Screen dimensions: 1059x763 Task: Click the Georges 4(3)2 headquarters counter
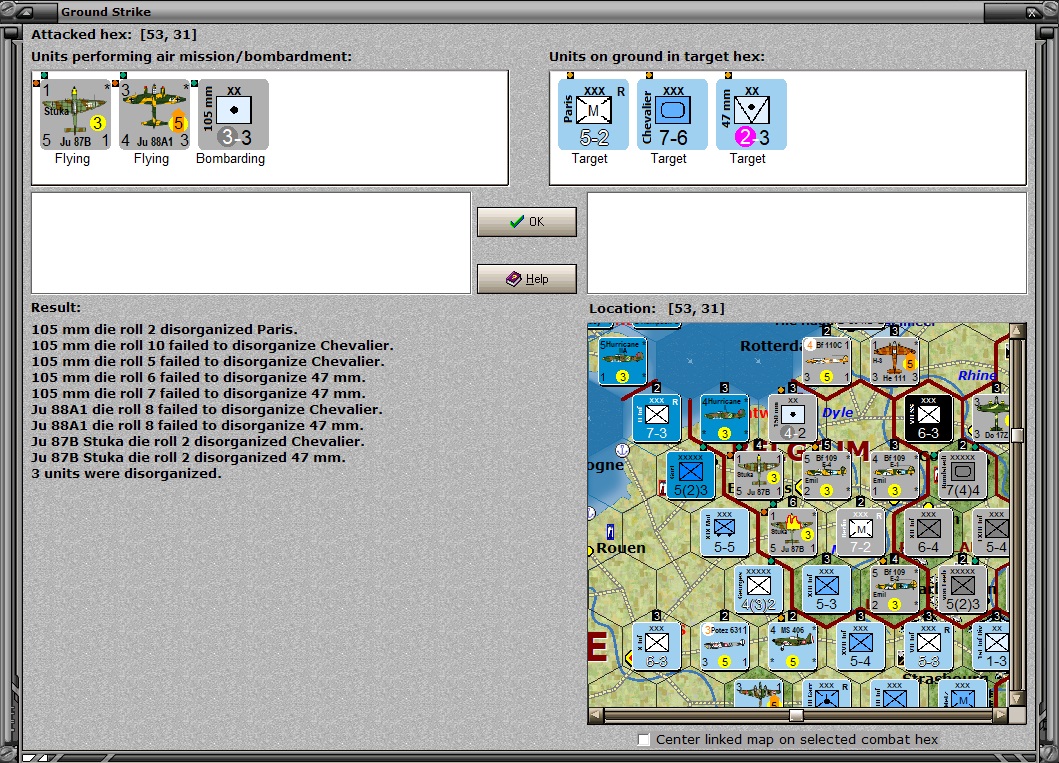click(x=758, y=589)
